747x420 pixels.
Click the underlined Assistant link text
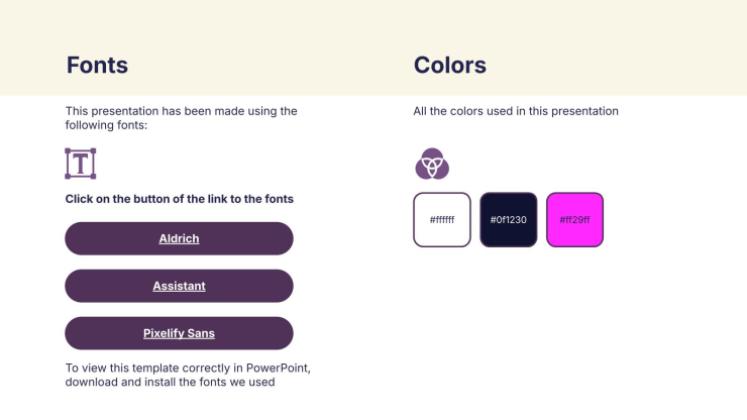179,286
